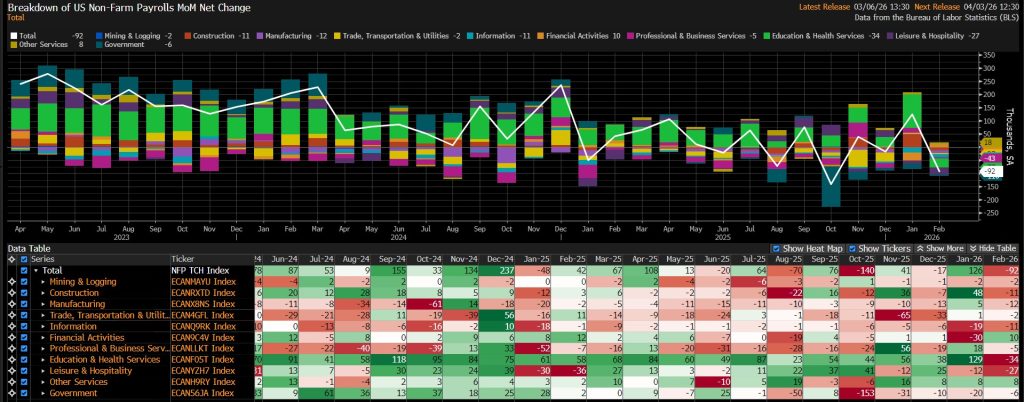Screen dimensions: 1024x402
Task: Uncheck the Show Tickers option
Action: tap(852, 248)
